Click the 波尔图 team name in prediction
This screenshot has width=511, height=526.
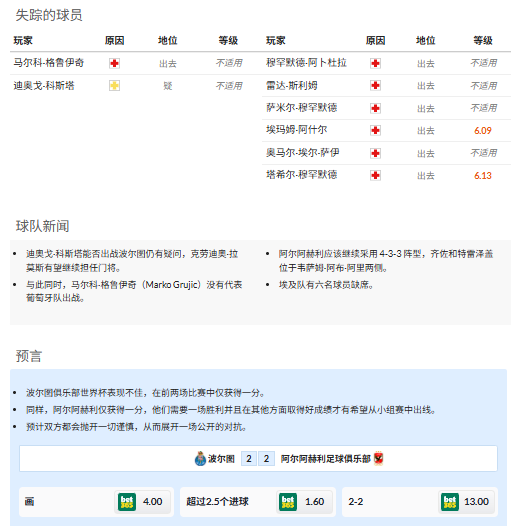click(x=221, y=459)
